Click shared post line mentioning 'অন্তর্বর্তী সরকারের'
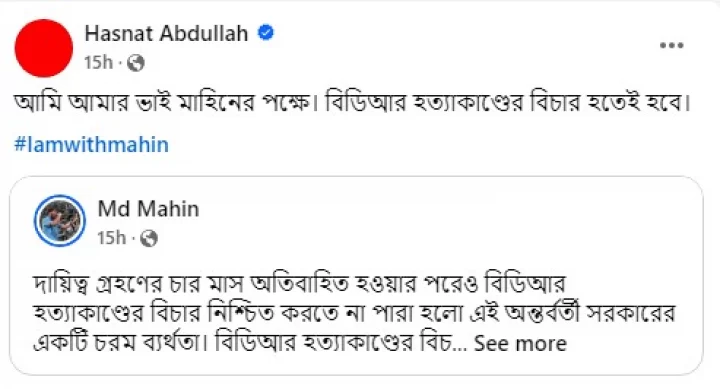This screenshot has height=389, width=720. coord(354,313)
